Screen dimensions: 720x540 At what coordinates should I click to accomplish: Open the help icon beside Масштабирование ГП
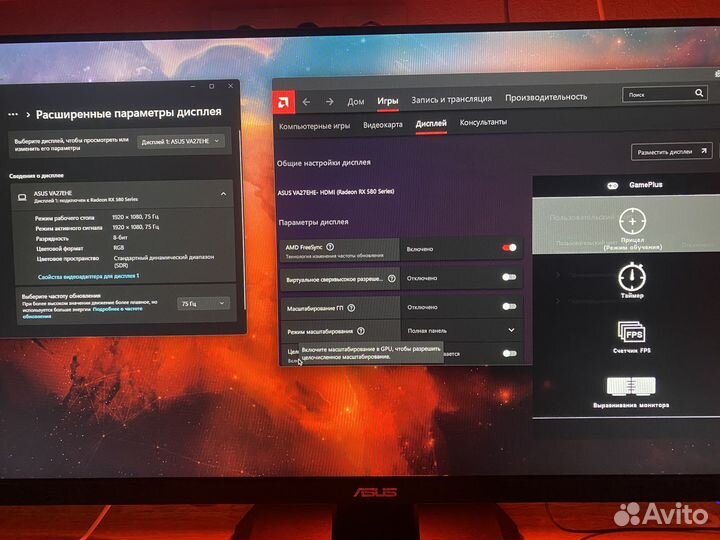(x=351, y=308)
